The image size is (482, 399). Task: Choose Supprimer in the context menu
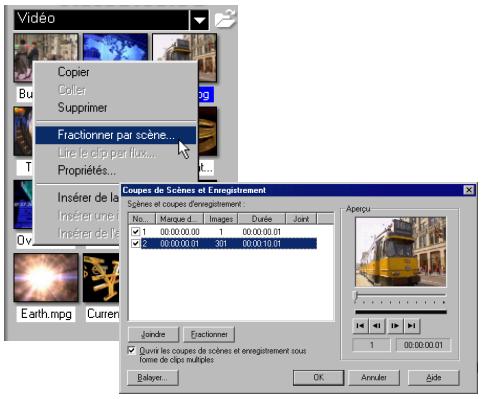(x=82, y=107)
